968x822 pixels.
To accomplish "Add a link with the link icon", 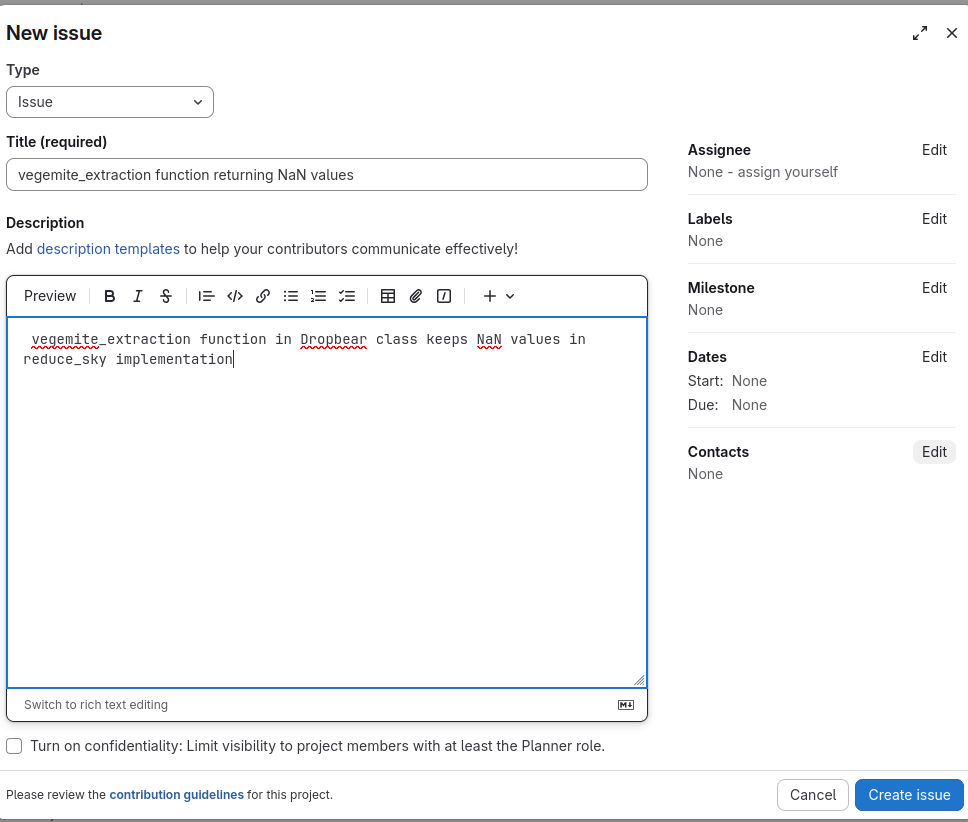I will (263, 296).
